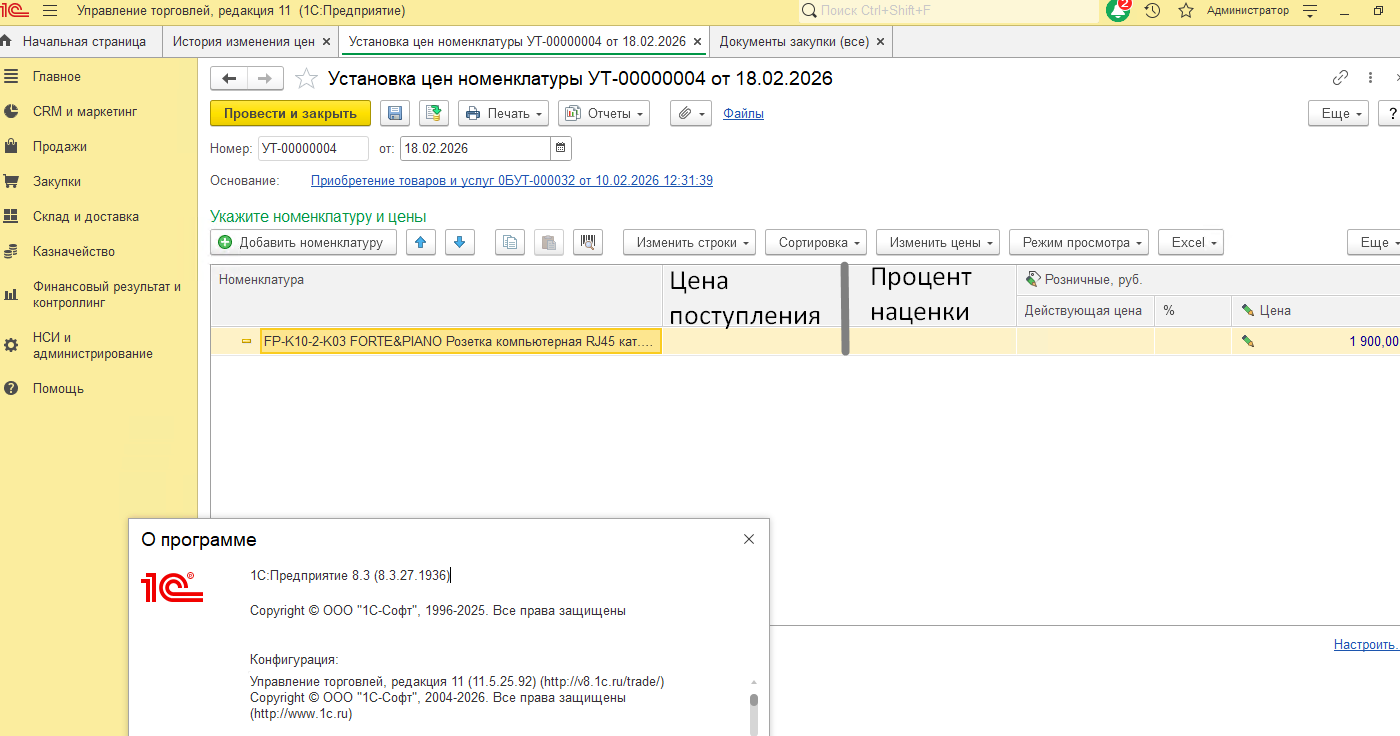Open the Приобретение товаров и услуг link

pos(511,181)
